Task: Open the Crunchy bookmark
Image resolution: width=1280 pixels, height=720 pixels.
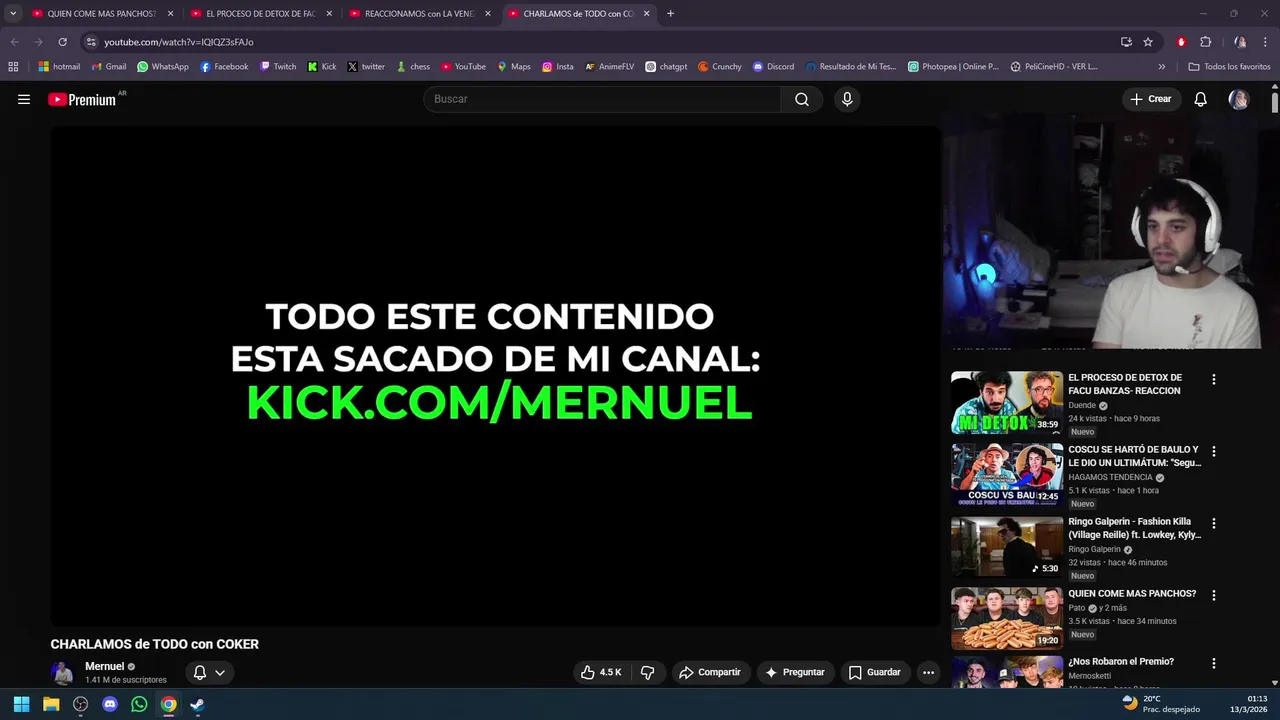Action: coord(720,67)
